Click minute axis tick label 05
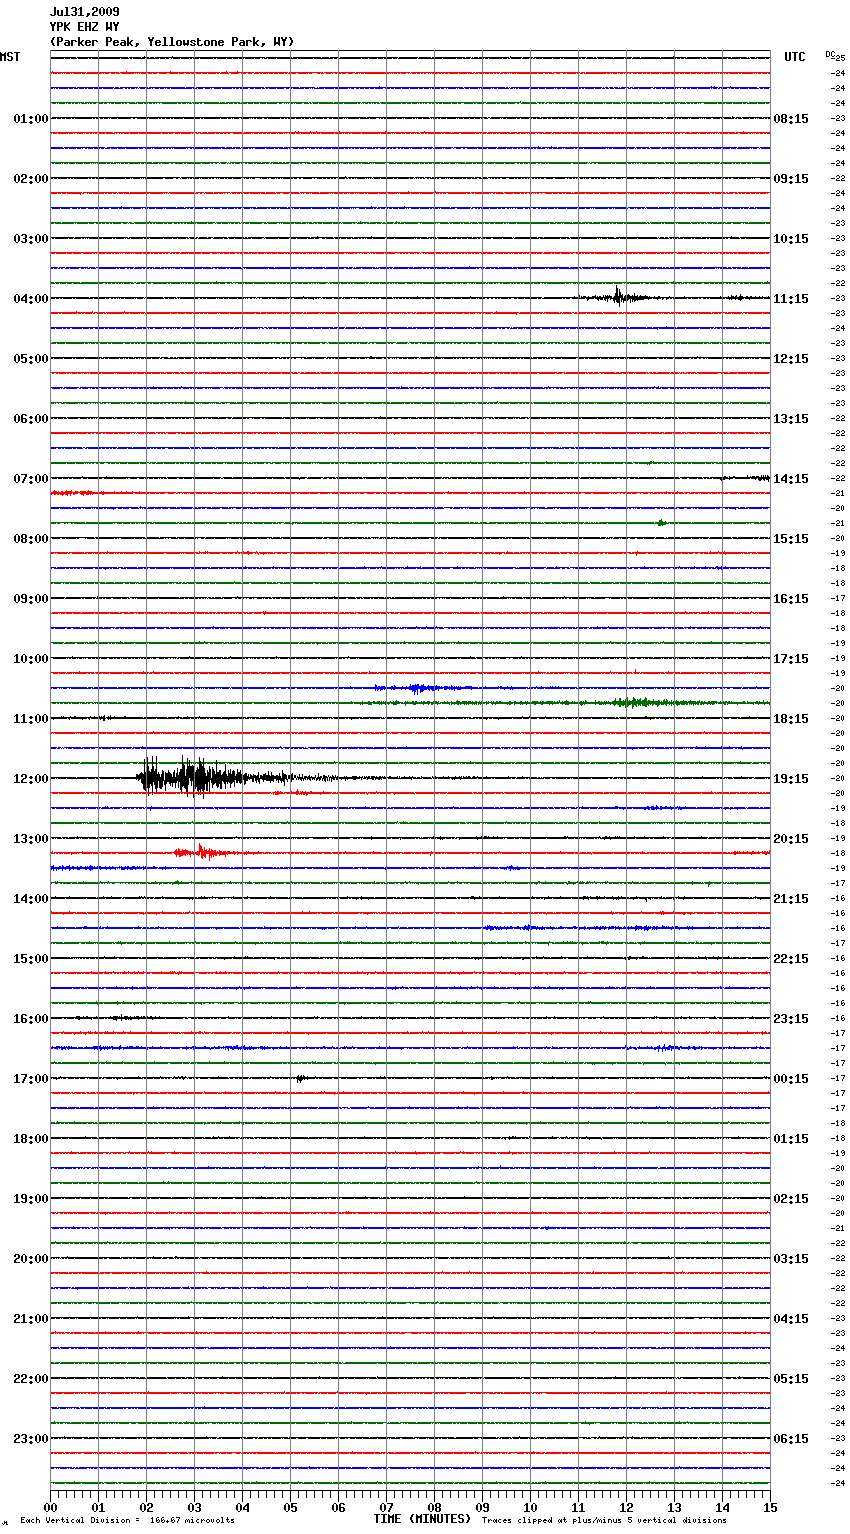Viewport: 850px width, 1534px height. pyautogui.click(x=290, y=1508)
